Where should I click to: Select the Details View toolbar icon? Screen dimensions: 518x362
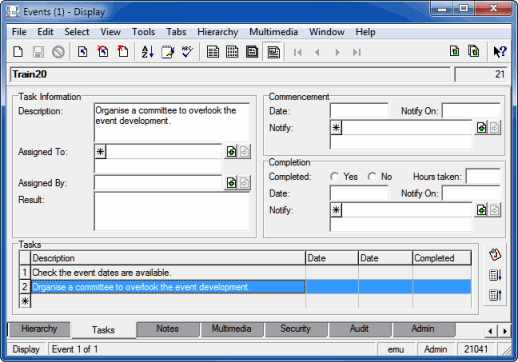click(273, 52)
